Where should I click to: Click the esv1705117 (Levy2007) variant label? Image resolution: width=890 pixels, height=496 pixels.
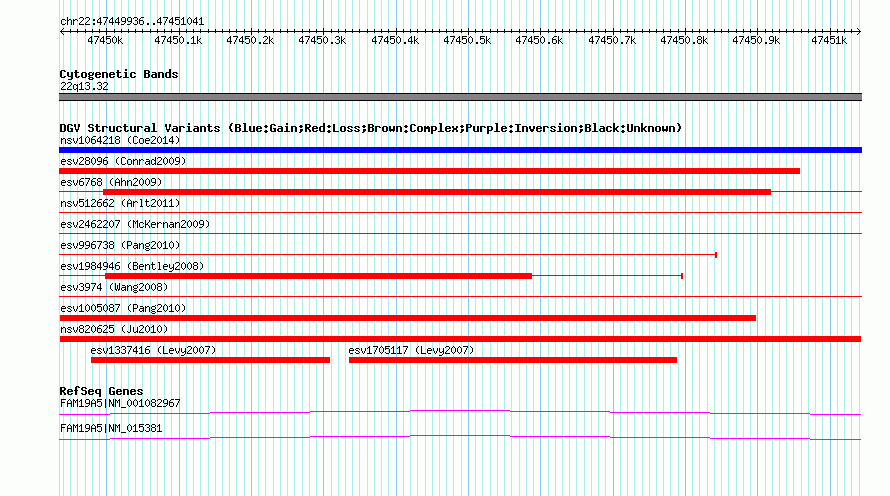click(412, 350)
